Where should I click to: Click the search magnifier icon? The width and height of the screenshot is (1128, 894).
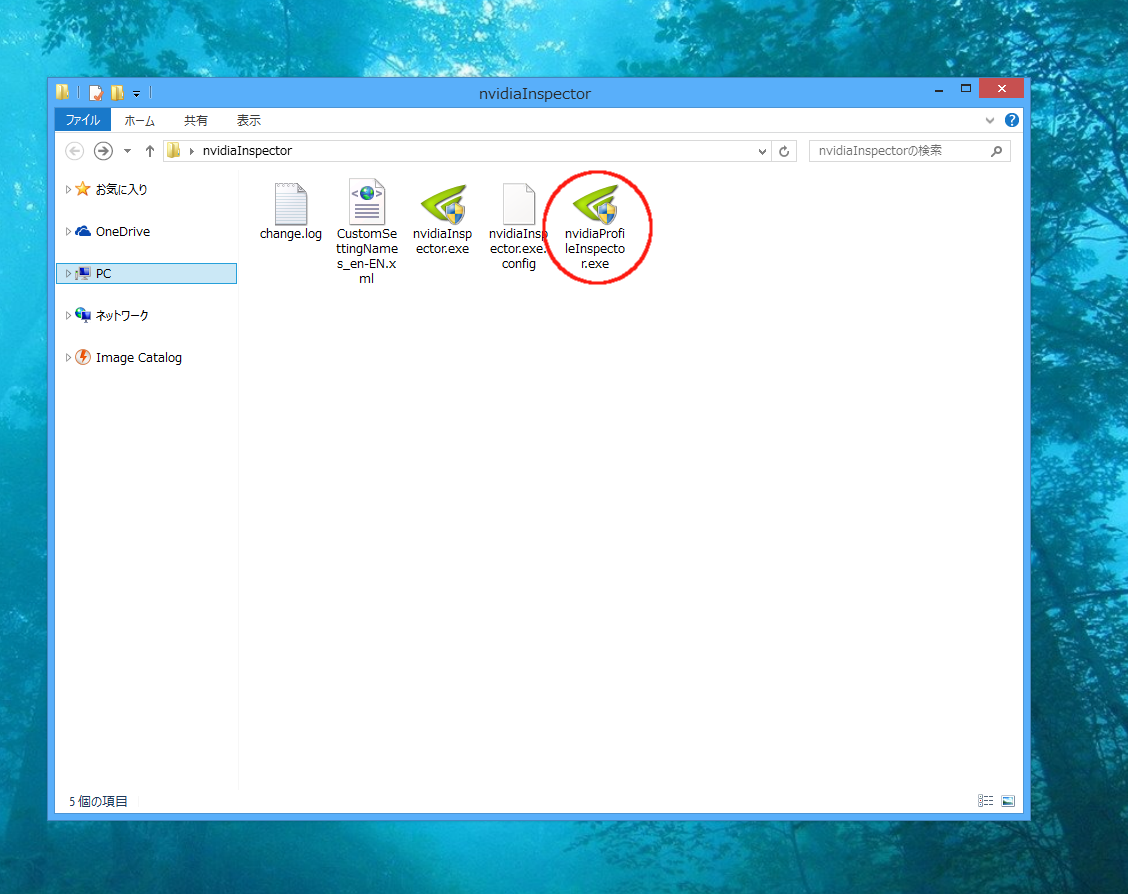tap(996, 151)
